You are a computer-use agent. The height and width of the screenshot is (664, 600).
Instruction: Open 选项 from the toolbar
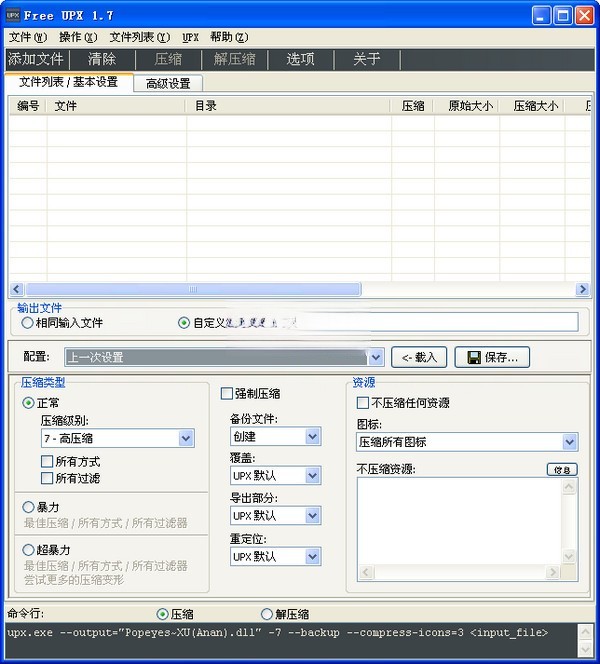pos(301,59)
